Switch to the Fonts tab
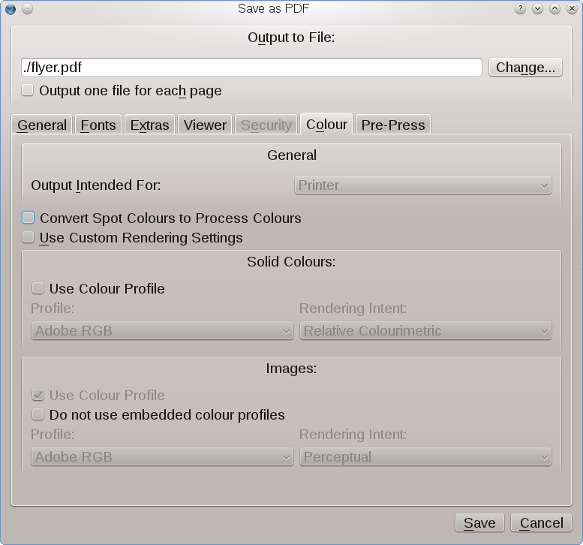The width and height of the screenshot is (583, 545). click(x=98, y=125)
